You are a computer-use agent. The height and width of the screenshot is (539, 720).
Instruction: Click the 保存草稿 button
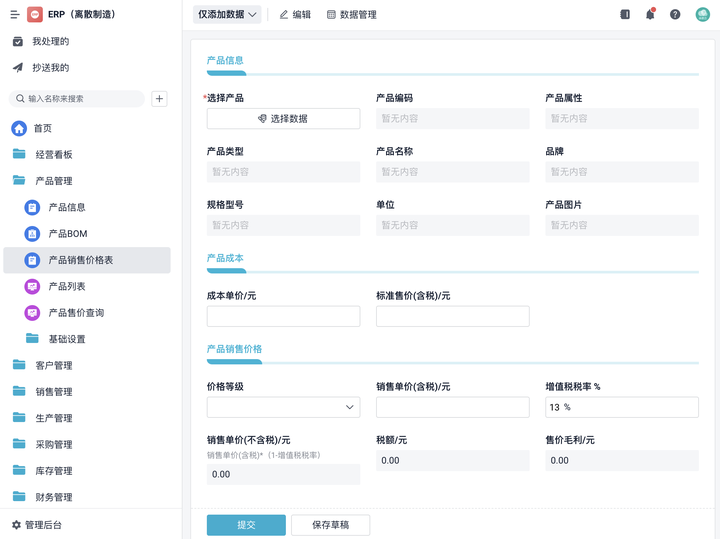(x=330, y=525)
